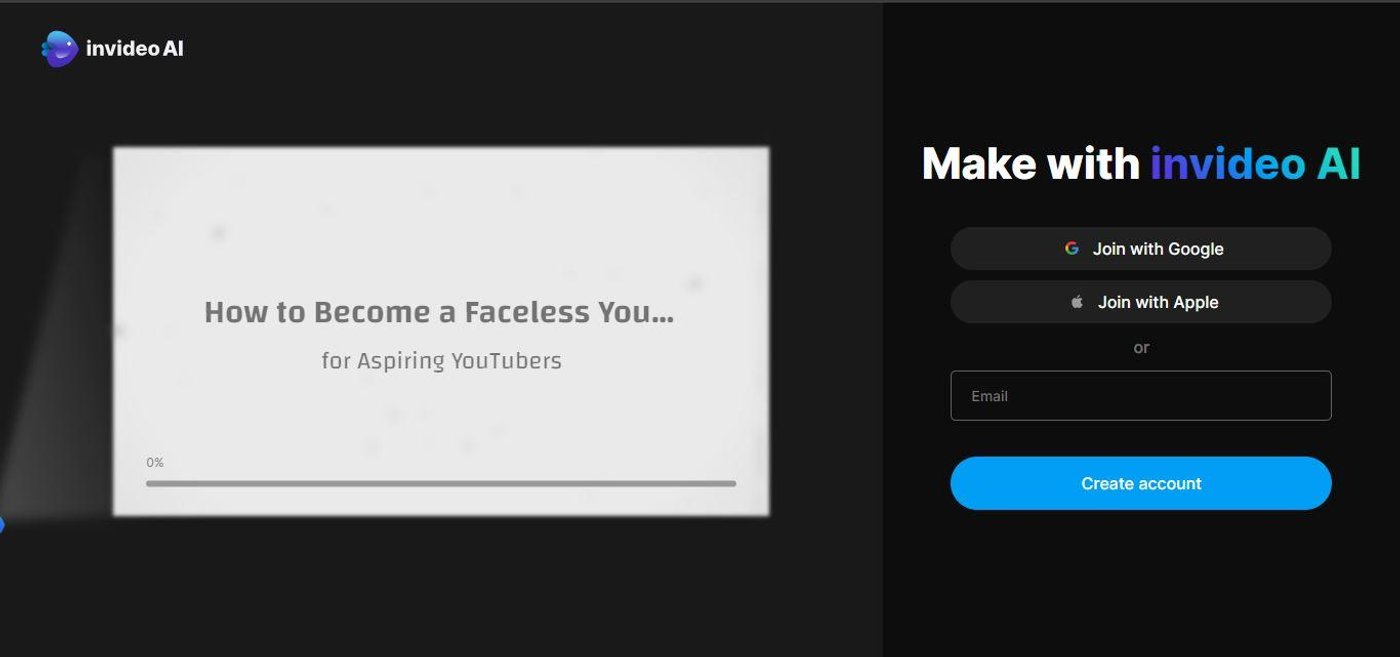Click the title "How to Become a Faceless You…"
The image size is (1400, 657).
coord(440,311)
